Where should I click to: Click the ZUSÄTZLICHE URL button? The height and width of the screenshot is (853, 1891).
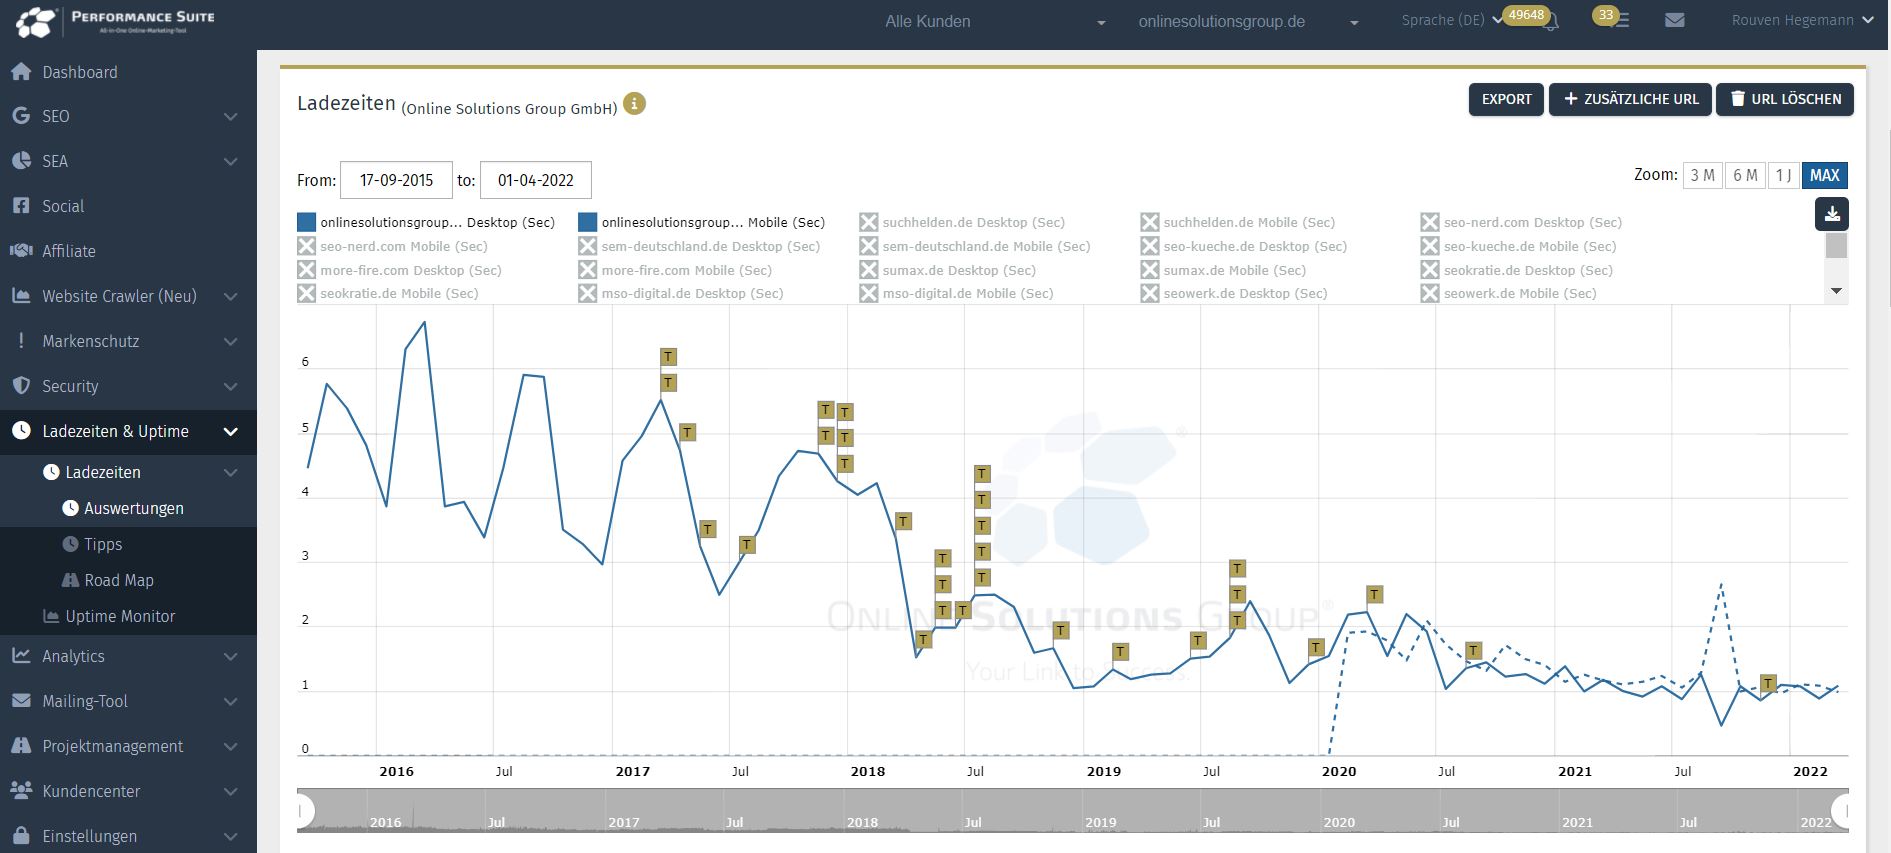pyautogui.click(x=1630, y=99)
